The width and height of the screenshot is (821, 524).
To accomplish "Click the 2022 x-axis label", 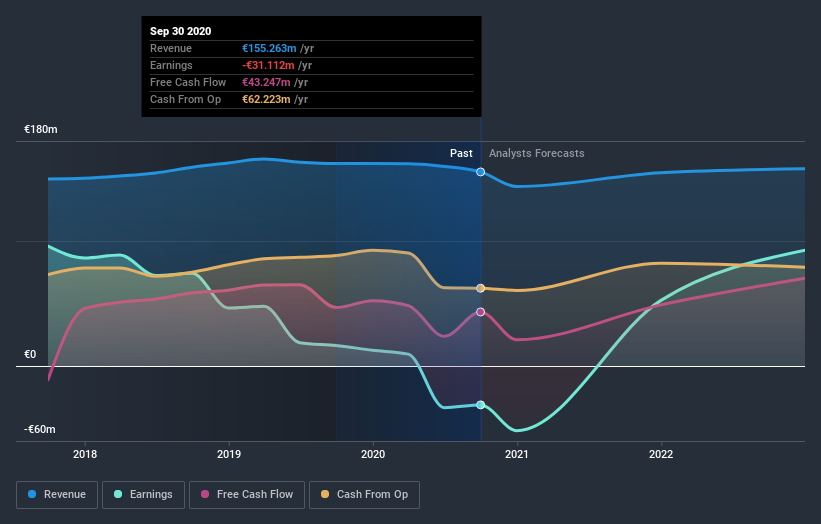I will coord(661,454).
